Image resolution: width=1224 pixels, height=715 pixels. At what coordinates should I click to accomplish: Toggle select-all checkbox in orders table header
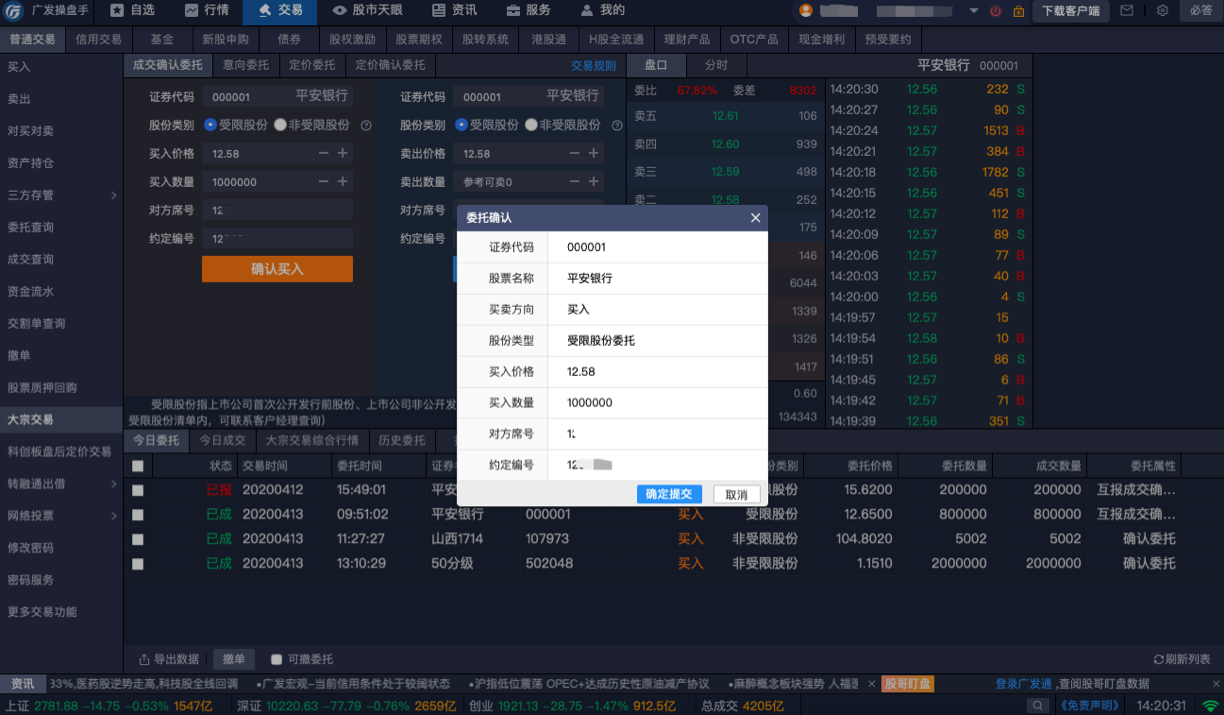coord(137,466)
